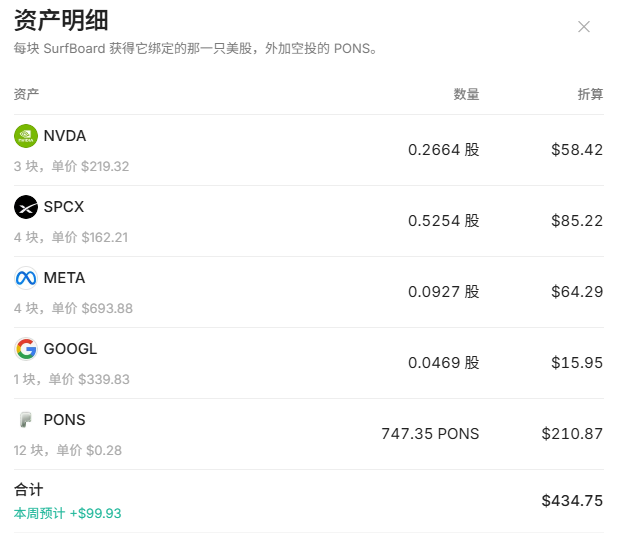Click SPCX detail 4 块,单价 $162.21
The height and width of the screenshot is (545, 620).
[x=71, y=237]
